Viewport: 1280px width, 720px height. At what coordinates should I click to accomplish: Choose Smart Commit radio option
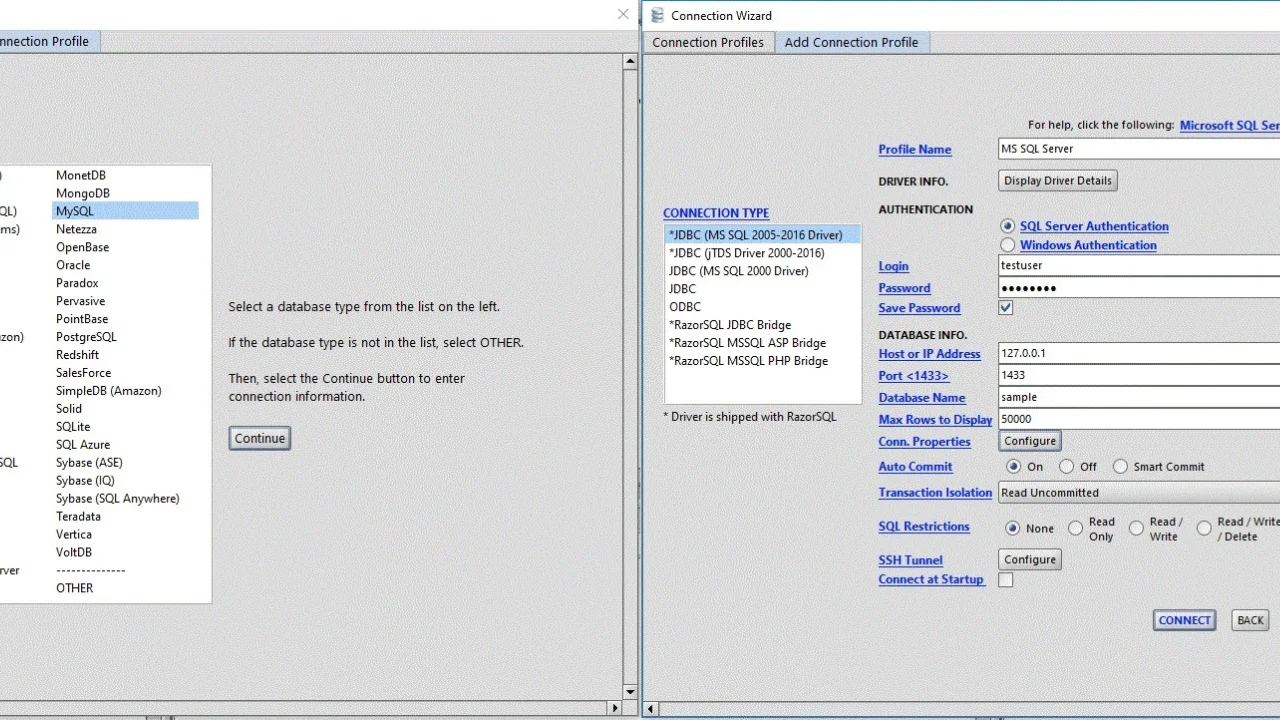[x=1121, y=467]
